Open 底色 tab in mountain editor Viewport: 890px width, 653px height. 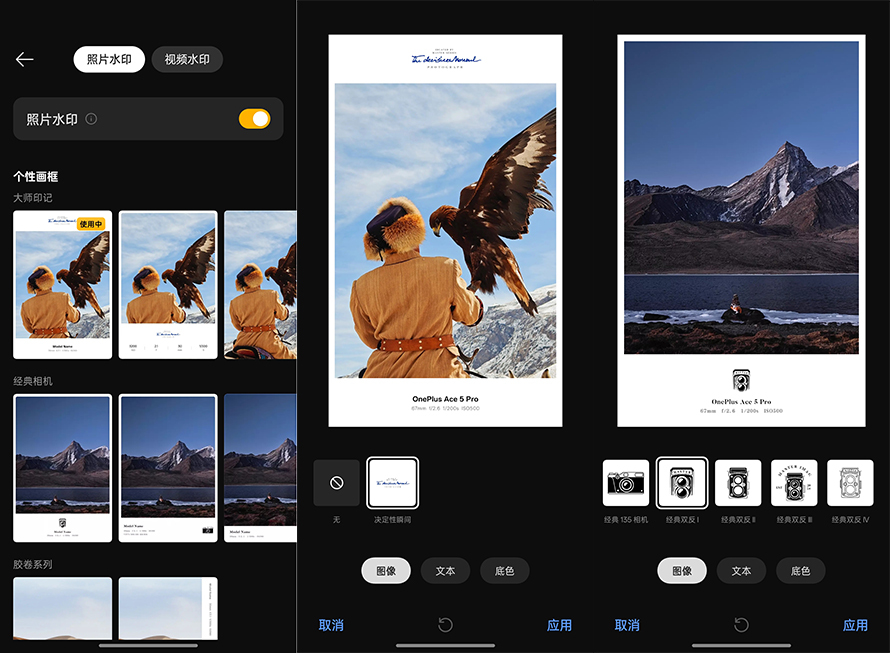point(800,571)
